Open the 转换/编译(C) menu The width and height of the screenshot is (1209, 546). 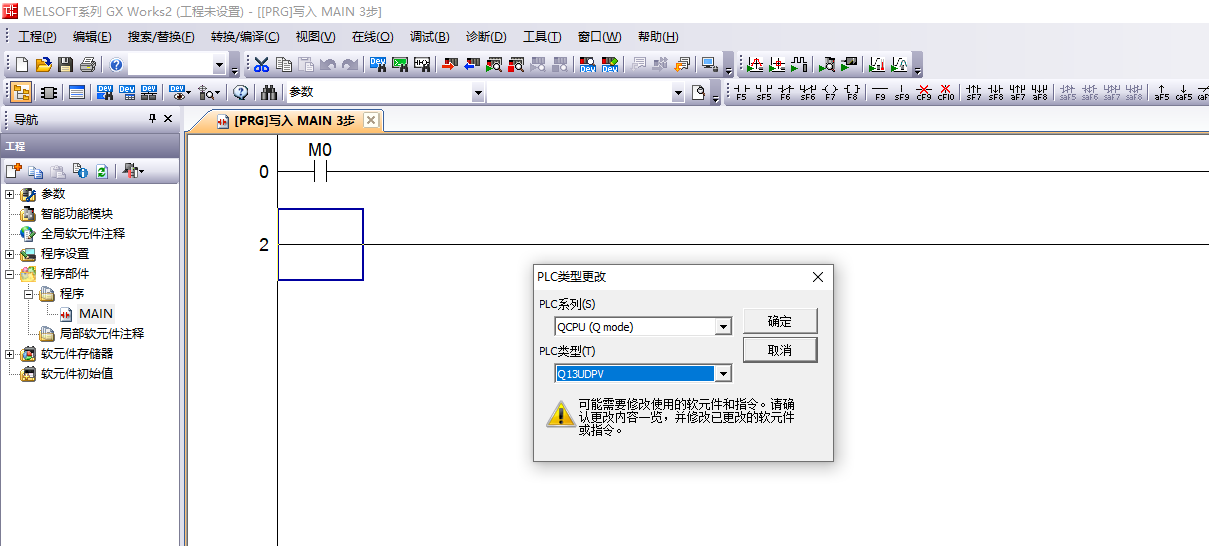(x=245, y=37)
